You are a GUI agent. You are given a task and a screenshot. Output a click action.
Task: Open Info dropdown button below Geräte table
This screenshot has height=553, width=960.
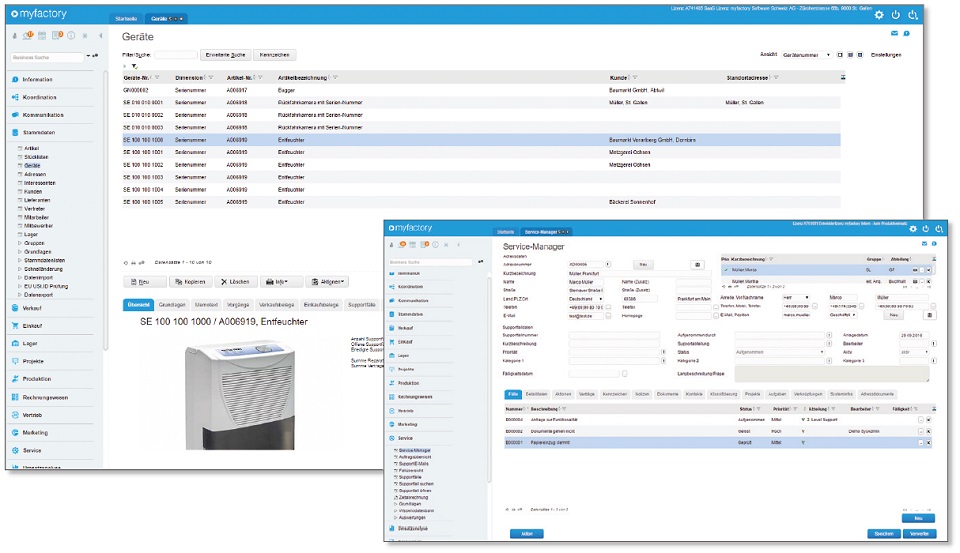pyautogui.click(x=282, y=282)
